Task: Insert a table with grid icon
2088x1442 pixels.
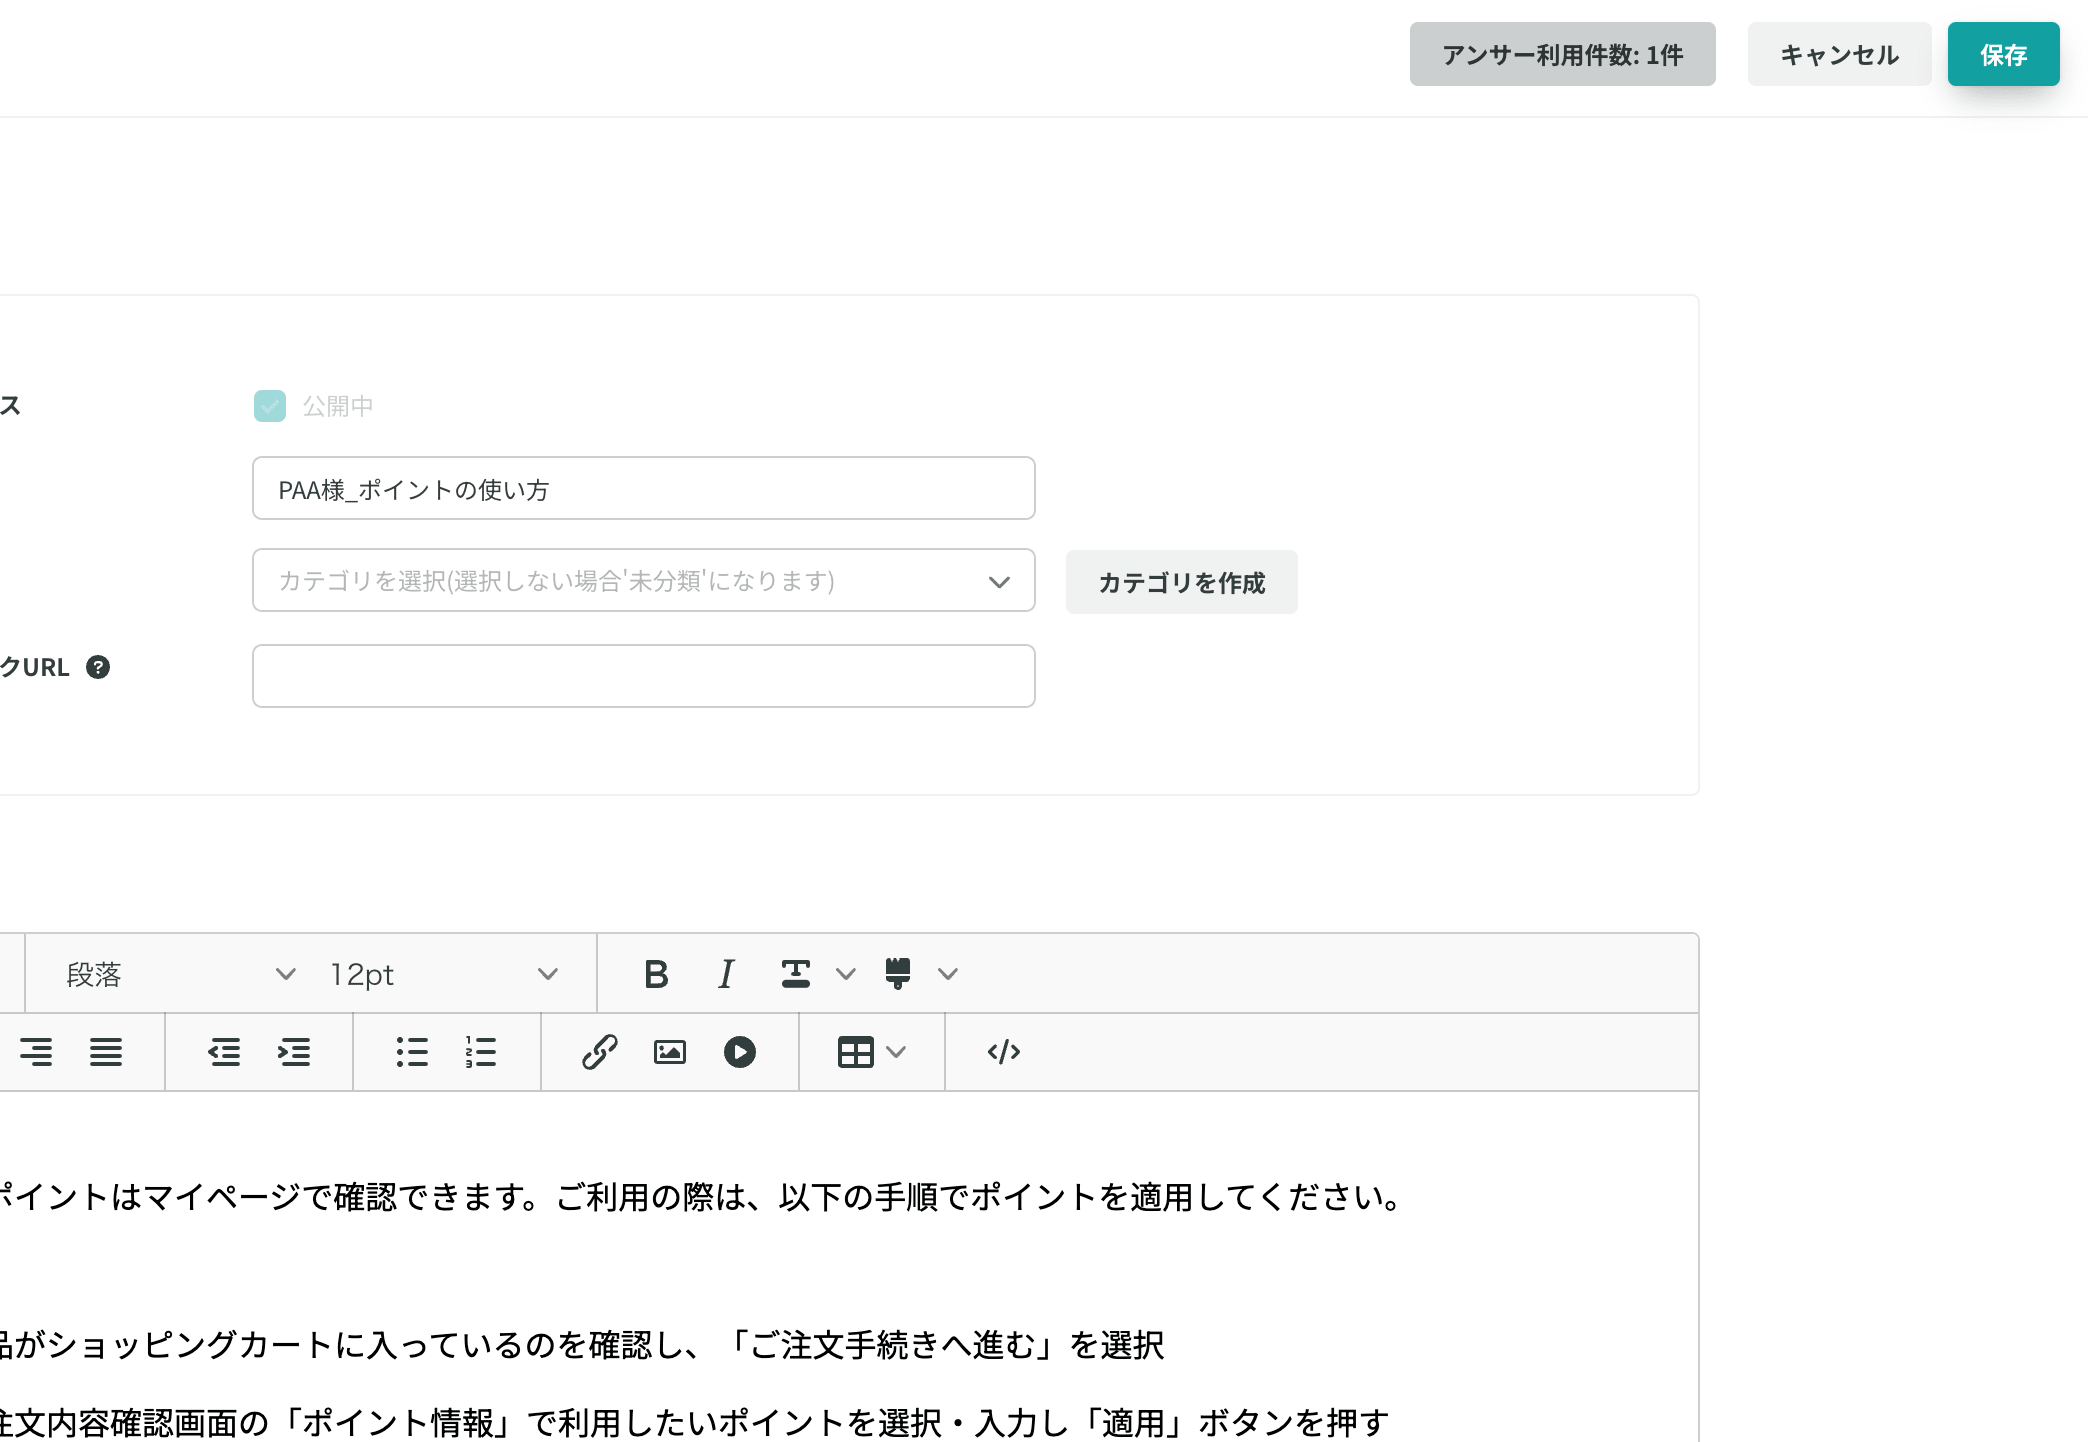Action: (856, 1052)
